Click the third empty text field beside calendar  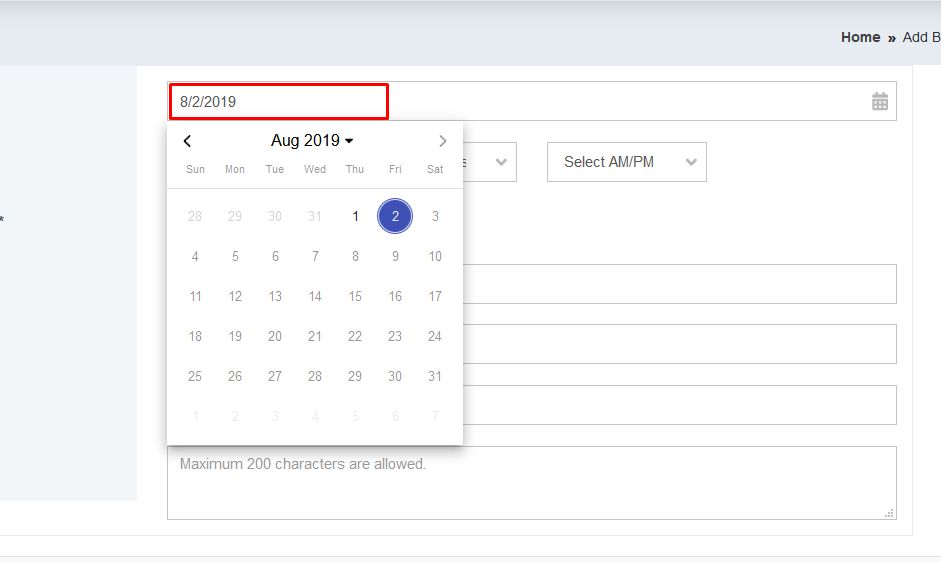click(x=680, y=405)
